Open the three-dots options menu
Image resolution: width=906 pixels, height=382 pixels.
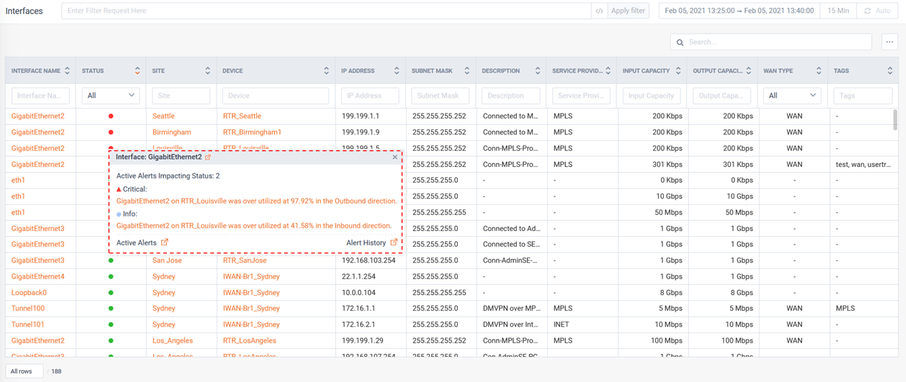pyautogui.click(x=890, y=42)
